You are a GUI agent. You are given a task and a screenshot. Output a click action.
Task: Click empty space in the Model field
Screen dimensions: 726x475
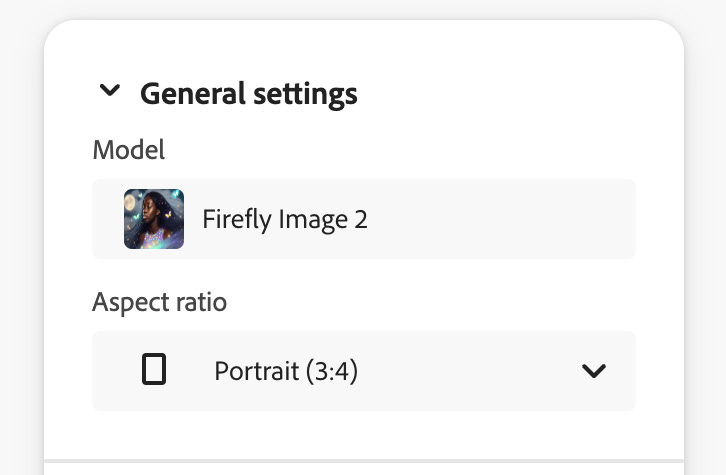tap(500, 219)
